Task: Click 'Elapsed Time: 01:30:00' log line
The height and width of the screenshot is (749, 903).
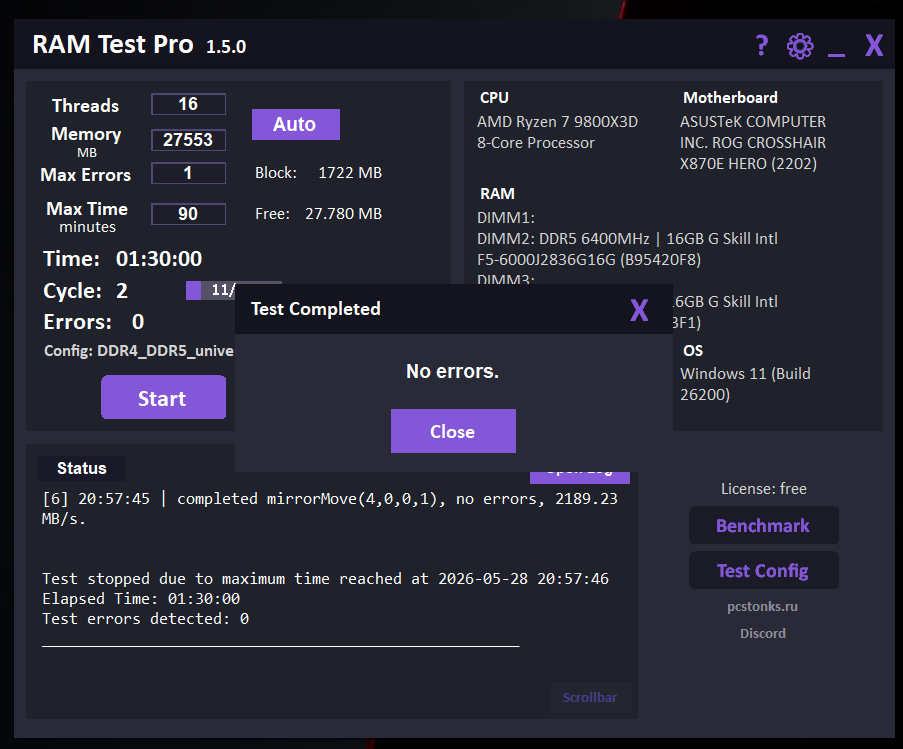Action: (x=141, y=599)
